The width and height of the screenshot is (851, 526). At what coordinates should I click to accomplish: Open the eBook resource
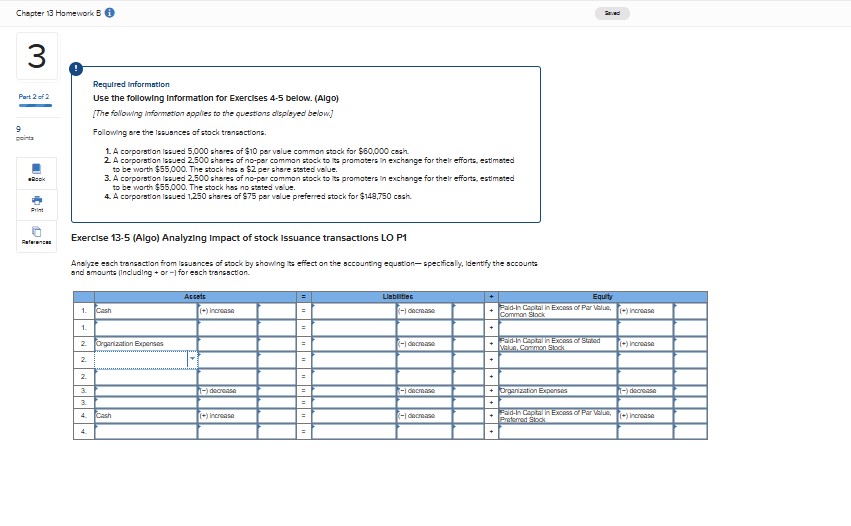[36, 173]
